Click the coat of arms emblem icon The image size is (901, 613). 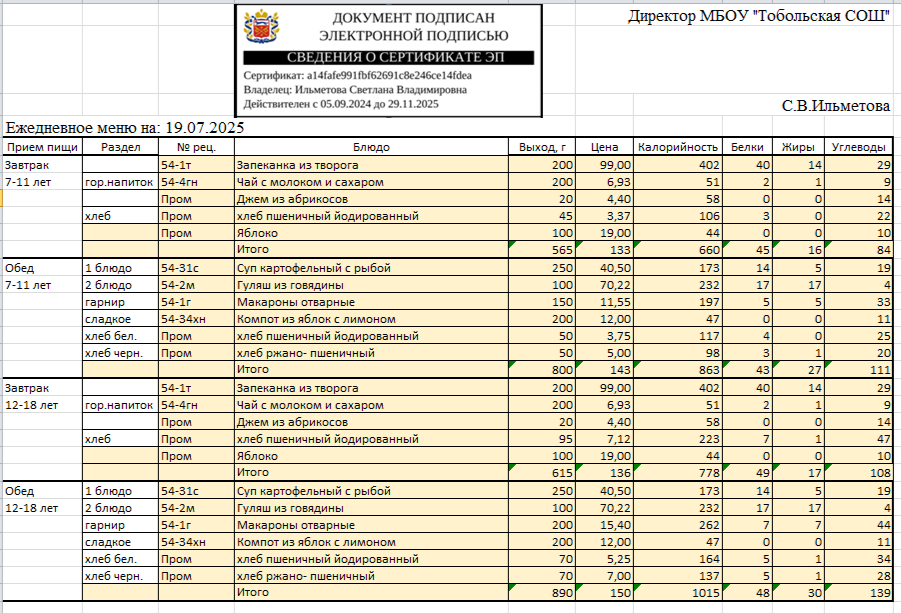click(261, 26)
